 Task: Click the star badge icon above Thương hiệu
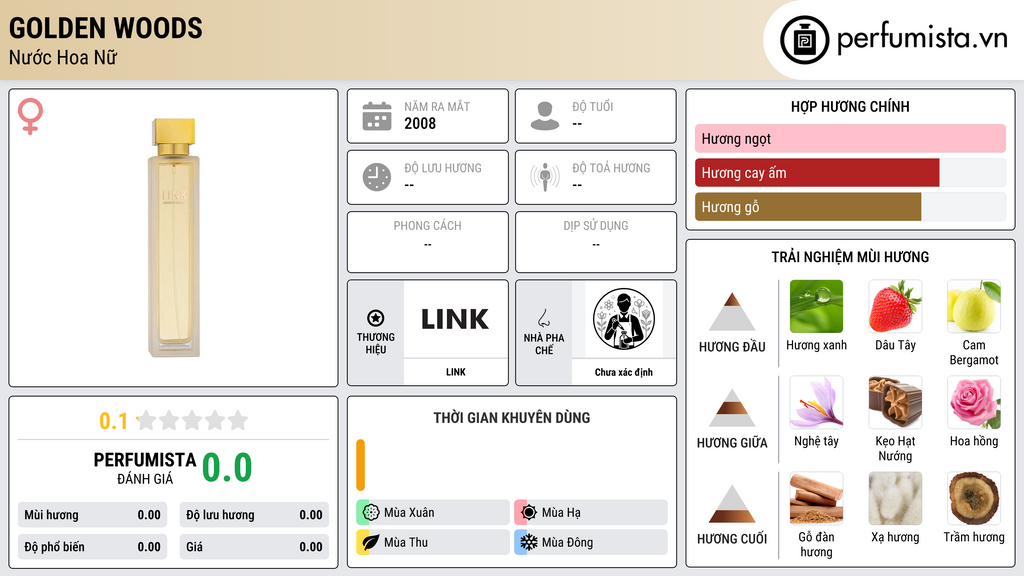(376, 318)
